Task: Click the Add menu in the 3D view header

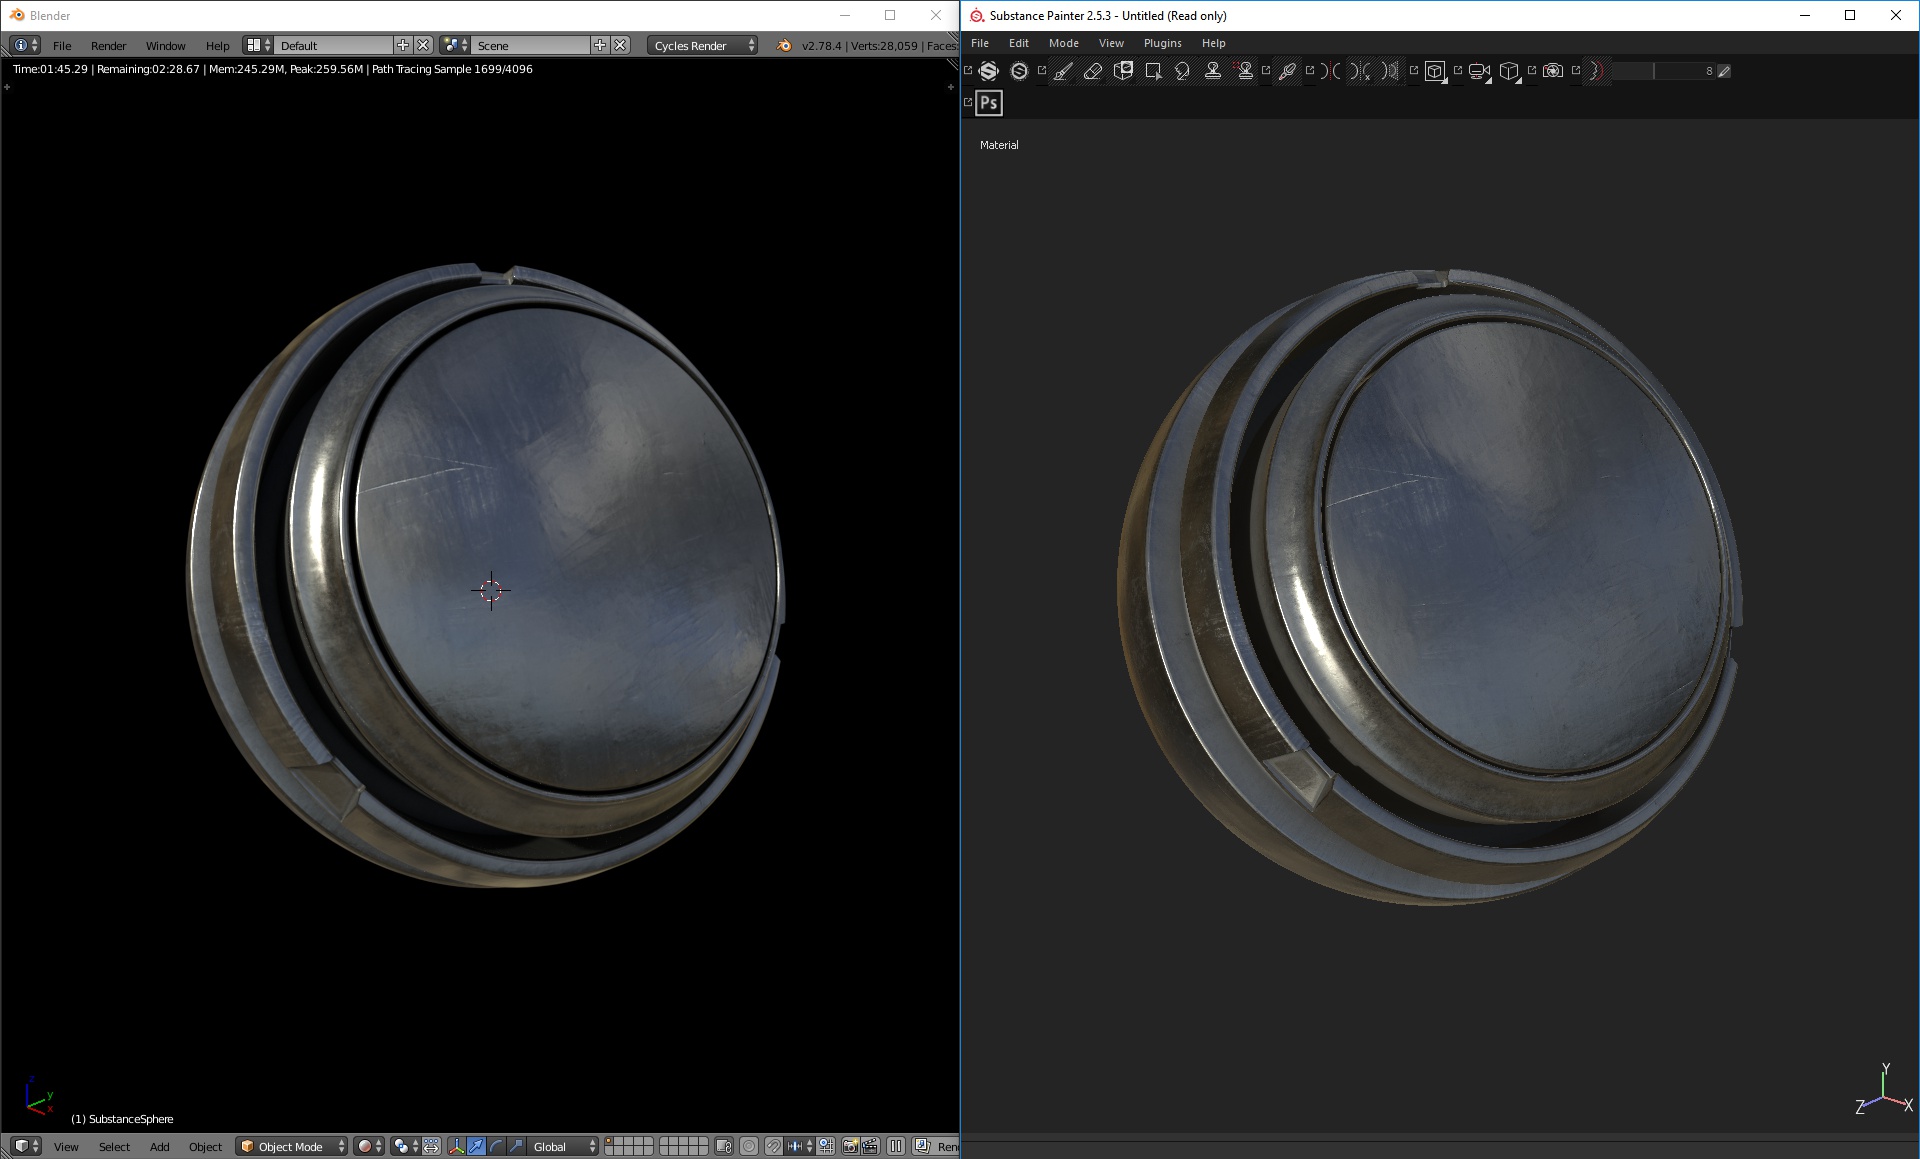Action: [x=160, y=1147]
